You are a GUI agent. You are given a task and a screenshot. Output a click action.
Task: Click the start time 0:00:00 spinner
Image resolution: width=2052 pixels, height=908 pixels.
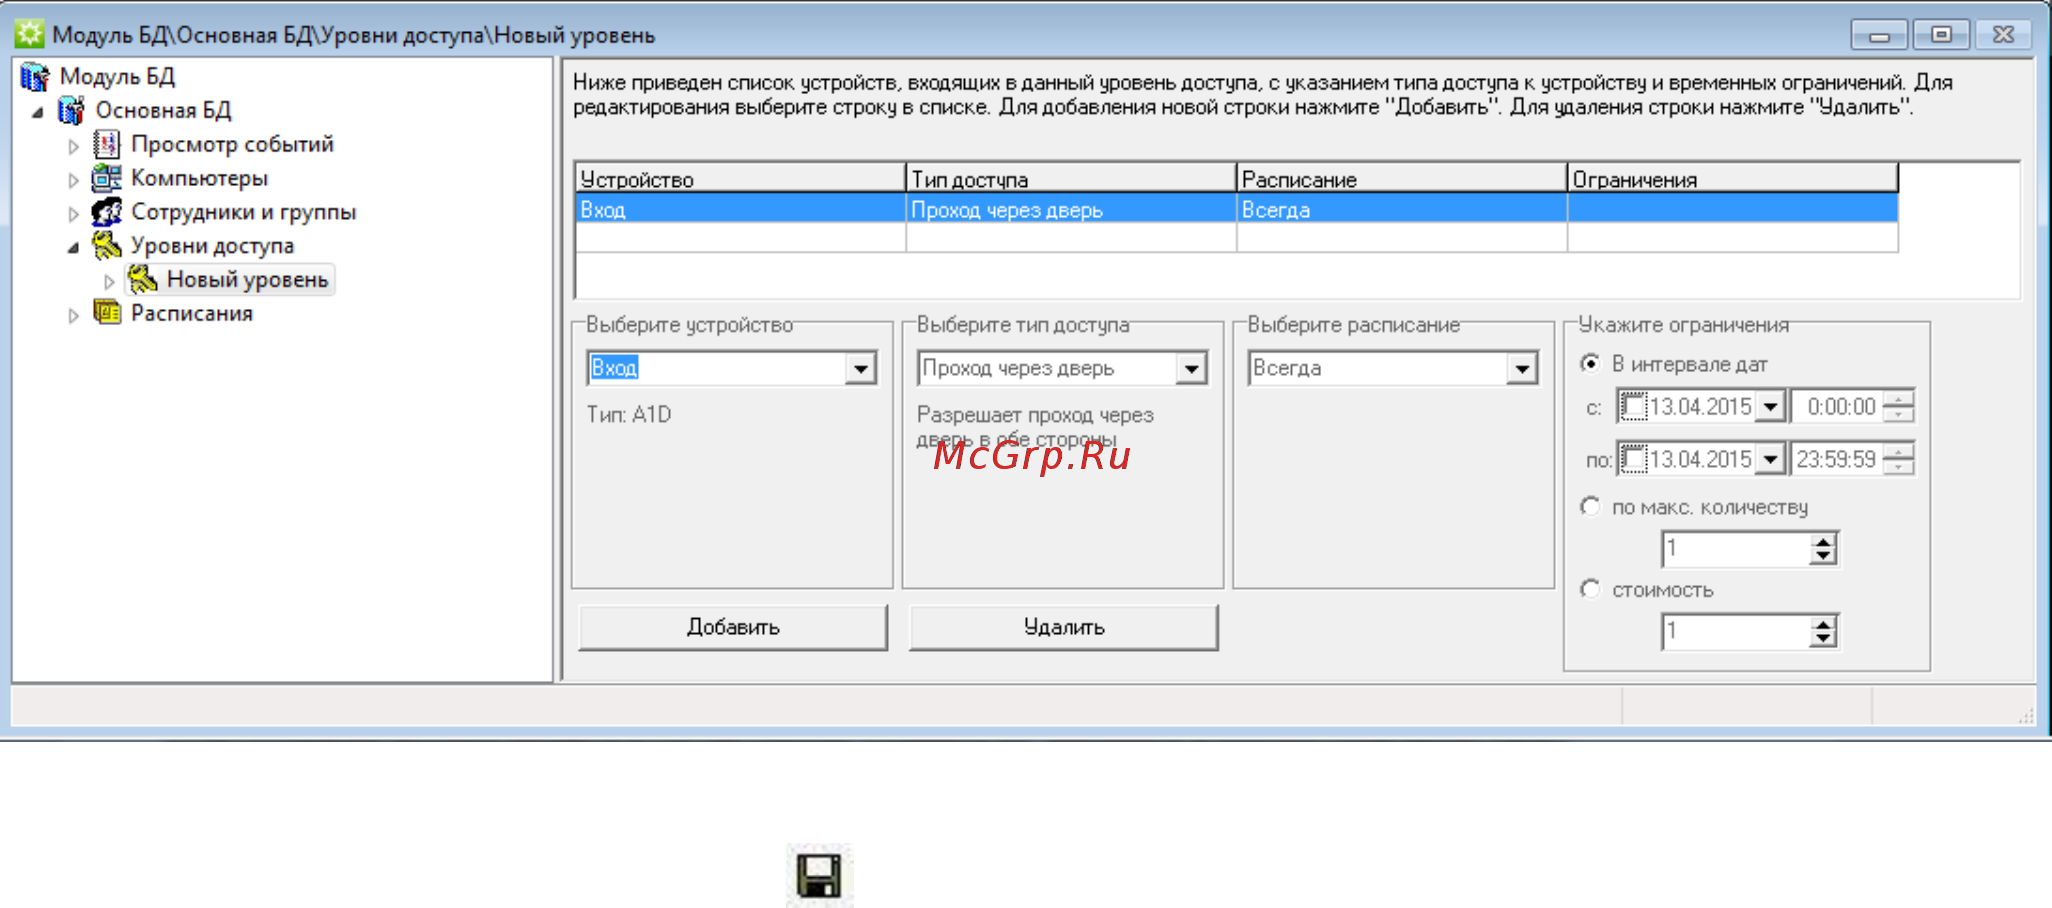[1898, 407]
